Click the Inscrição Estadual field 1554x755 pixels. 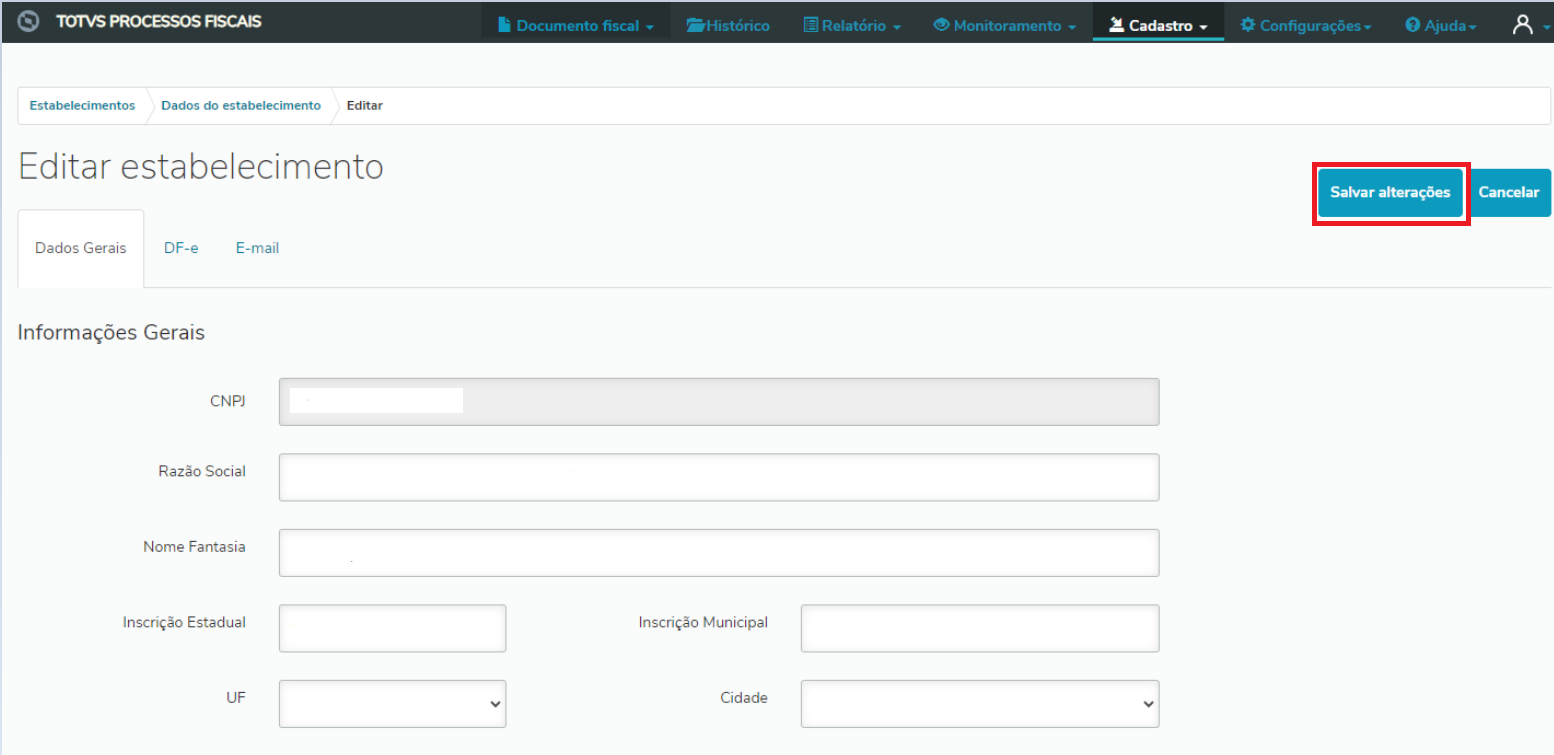click(393, 628)
